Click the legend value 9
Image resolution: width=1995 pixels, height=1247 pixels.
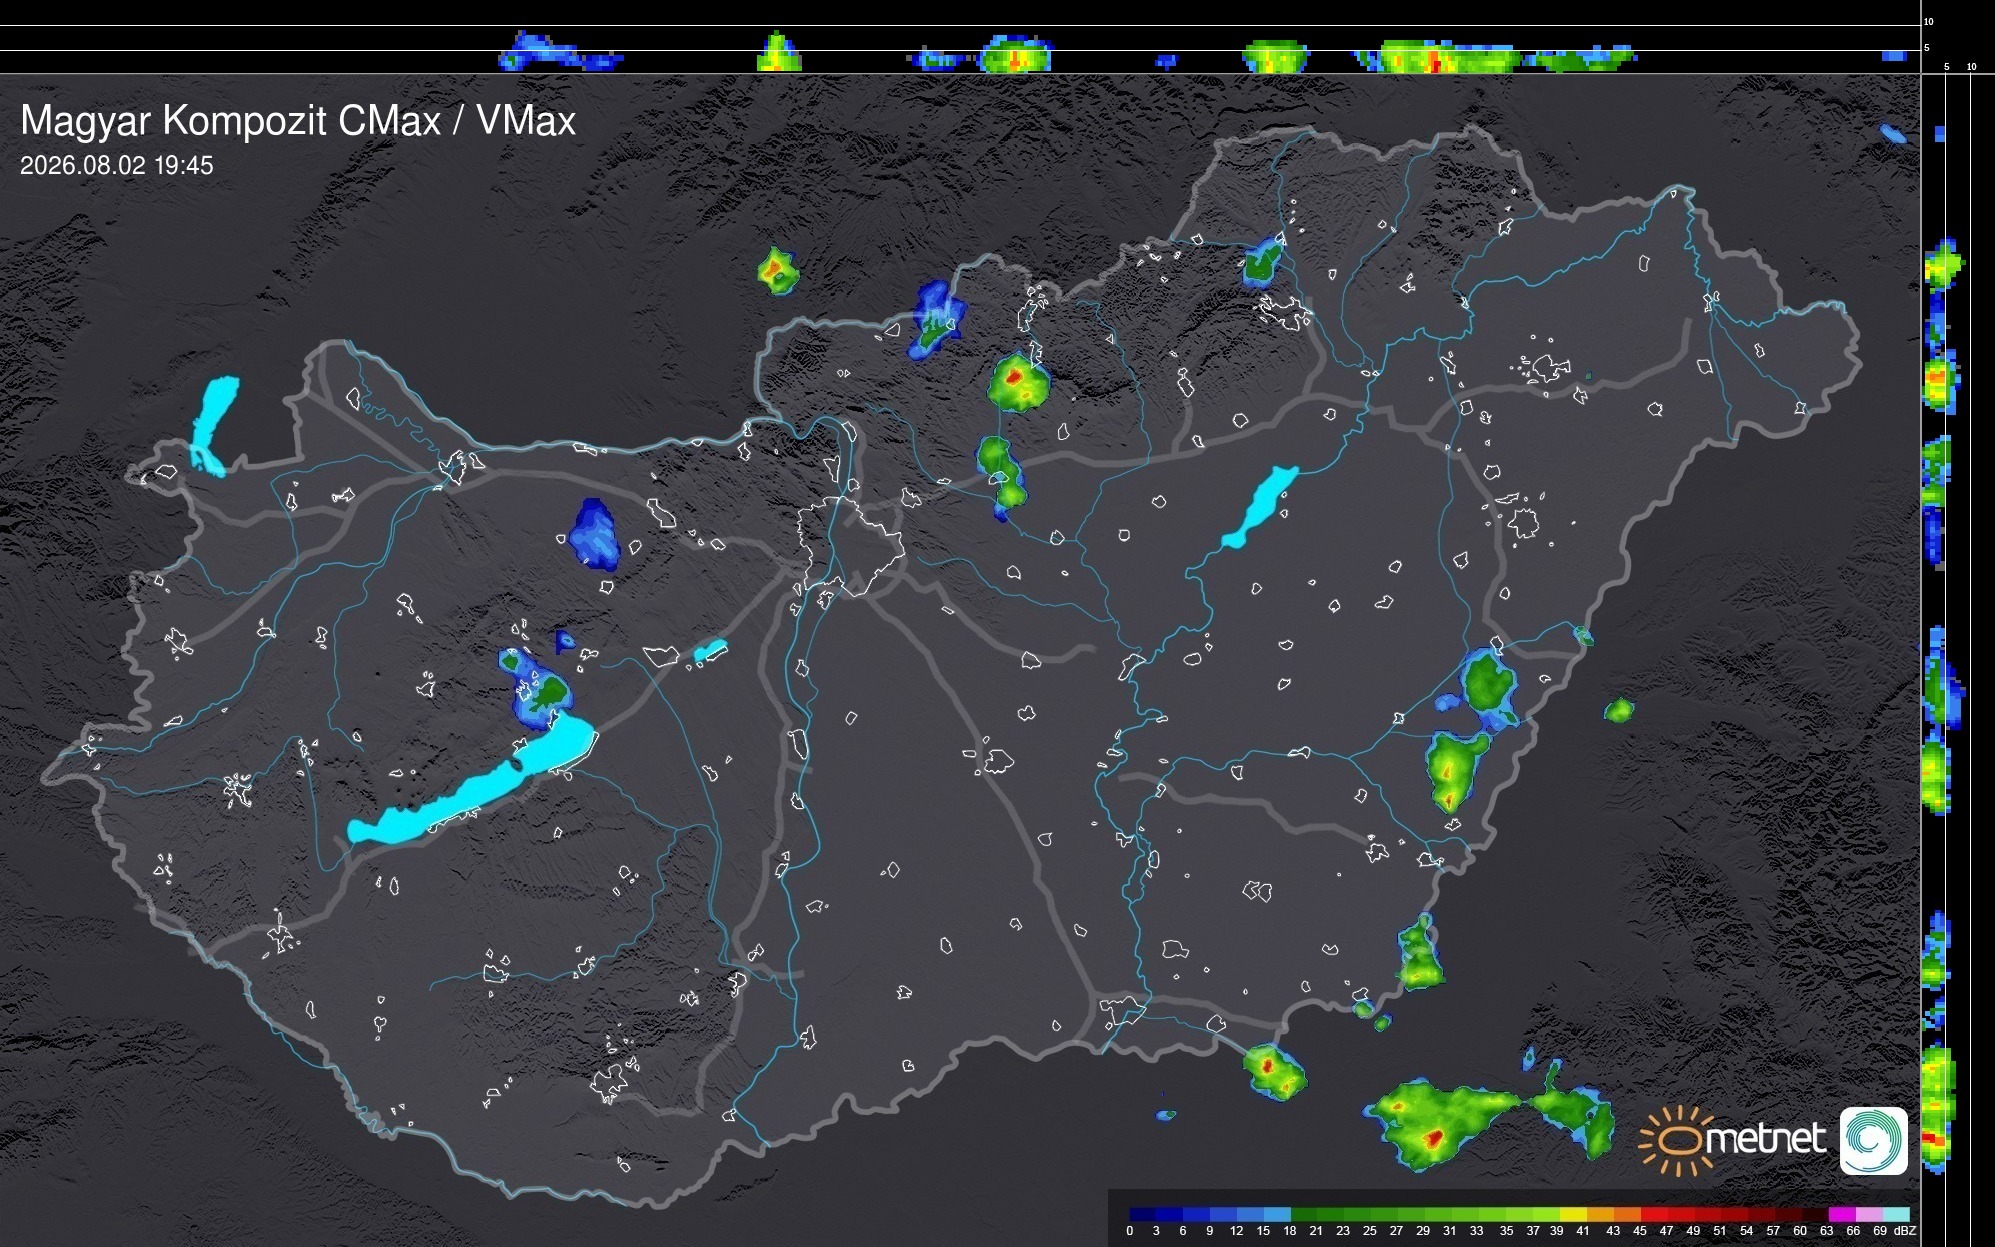tap(1209, 1231)
